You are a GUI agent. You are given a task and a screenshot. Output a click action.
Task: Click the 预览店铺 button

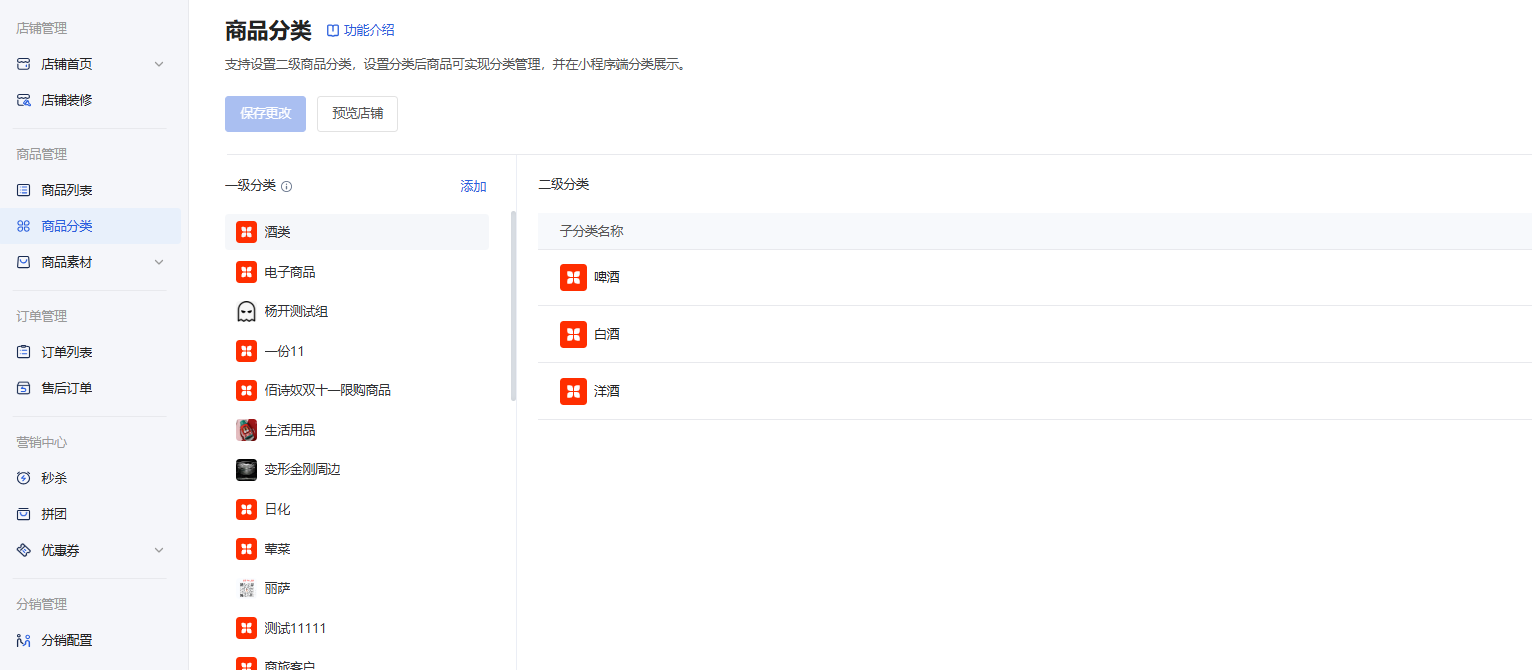coord(357,114)
